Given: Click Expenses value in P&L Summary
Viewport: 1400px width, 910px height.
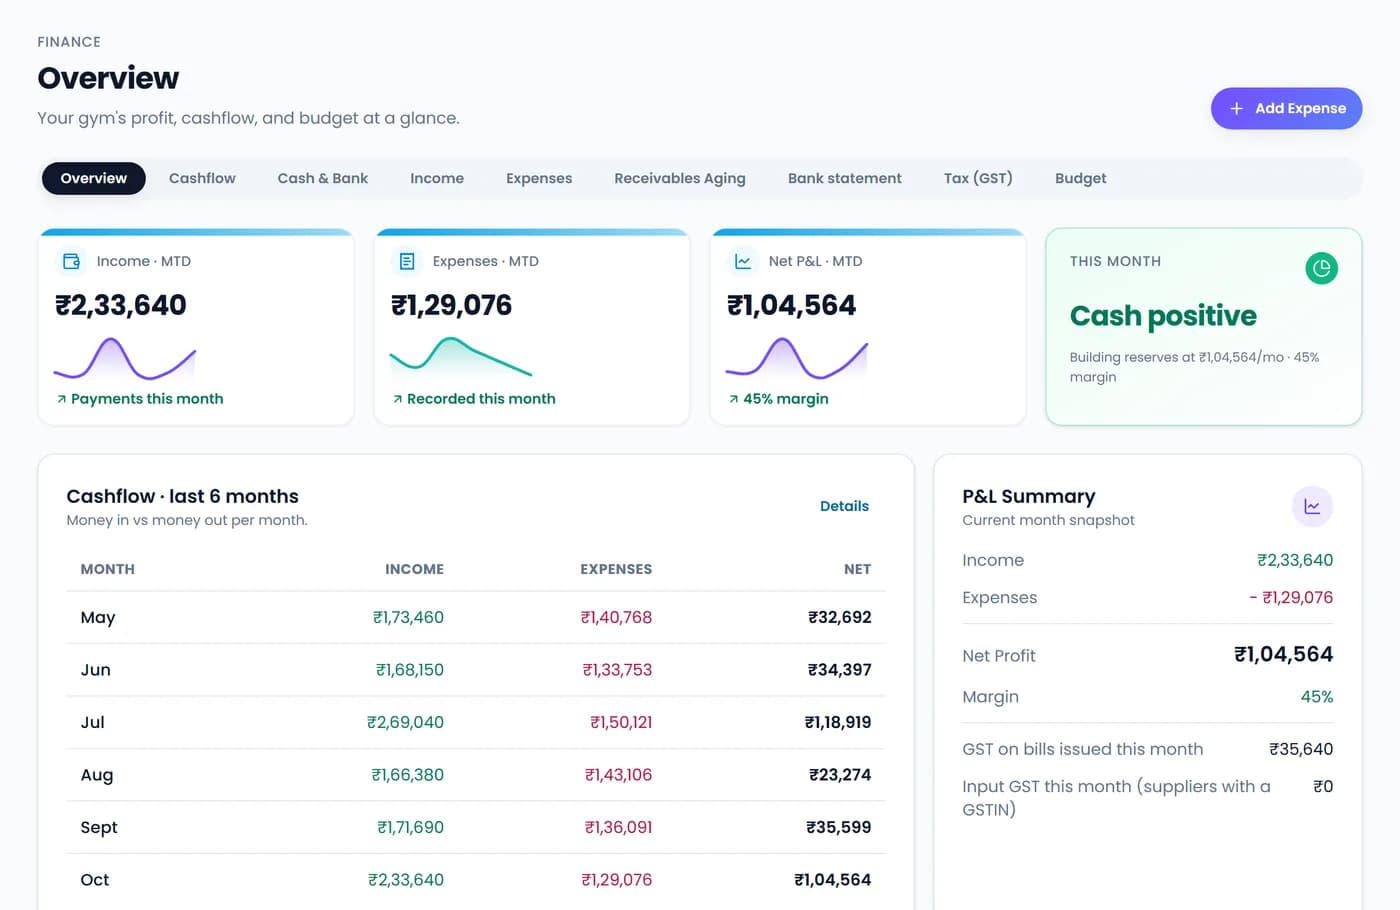Looking at the screenshot, I should [x=1291, y=598].
